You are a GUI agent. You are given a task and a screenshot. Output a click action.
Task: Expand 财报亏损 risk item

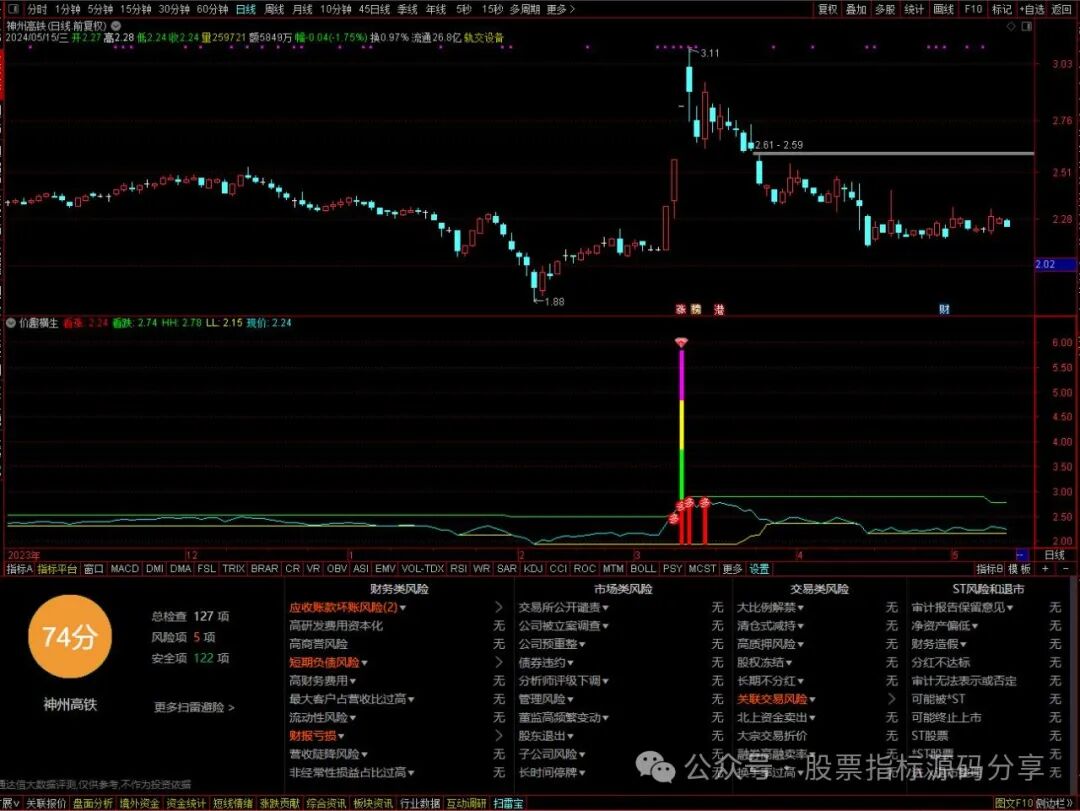(x=317, y=736)
